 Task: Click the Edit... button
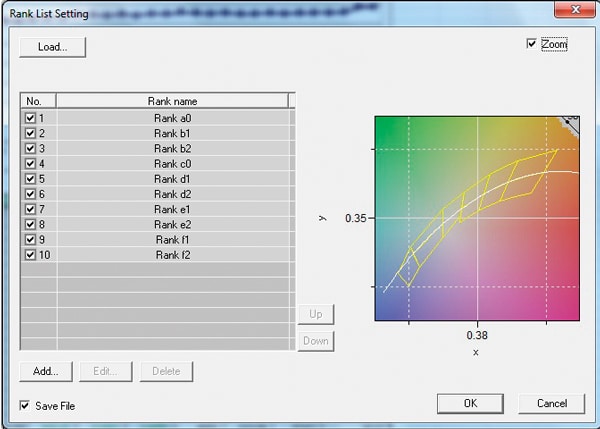click(x=104, y=371)
